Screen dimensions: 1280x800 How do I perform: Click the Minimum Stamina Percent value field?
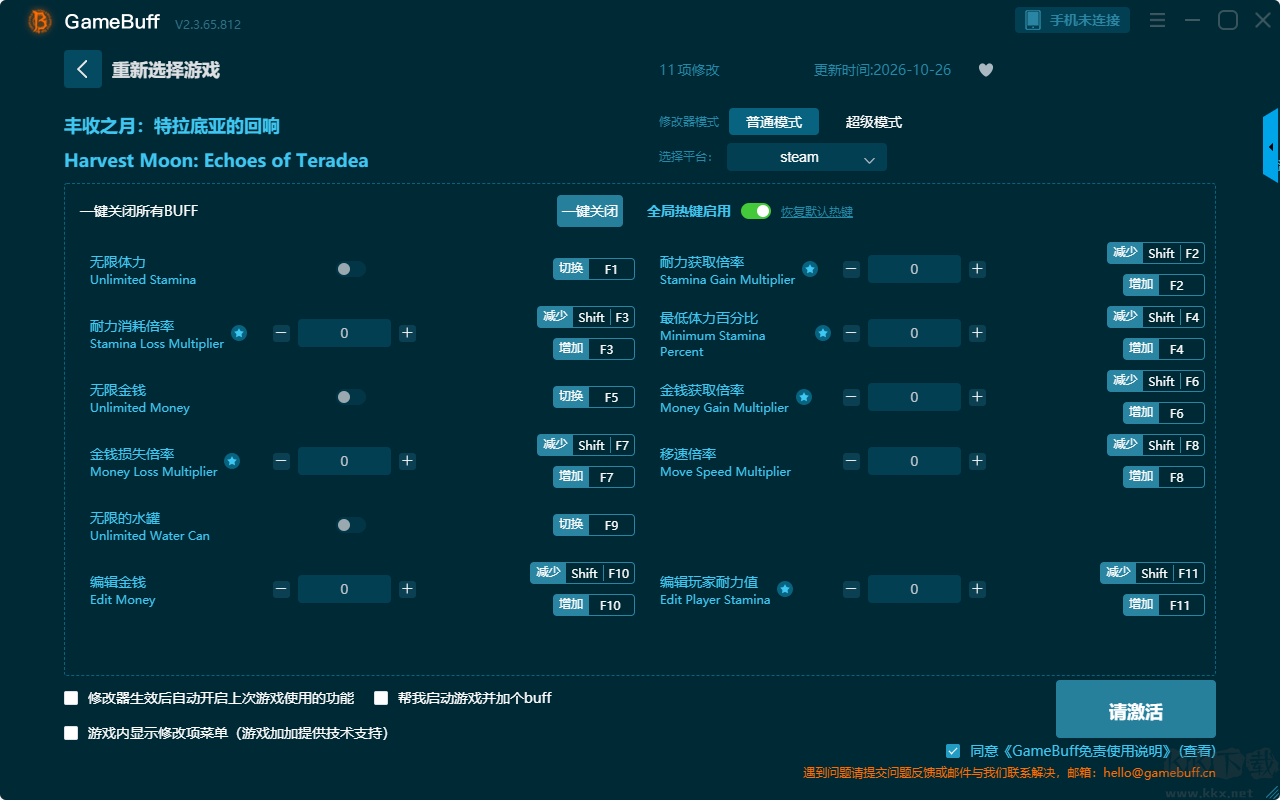click(x=914, y=333)
